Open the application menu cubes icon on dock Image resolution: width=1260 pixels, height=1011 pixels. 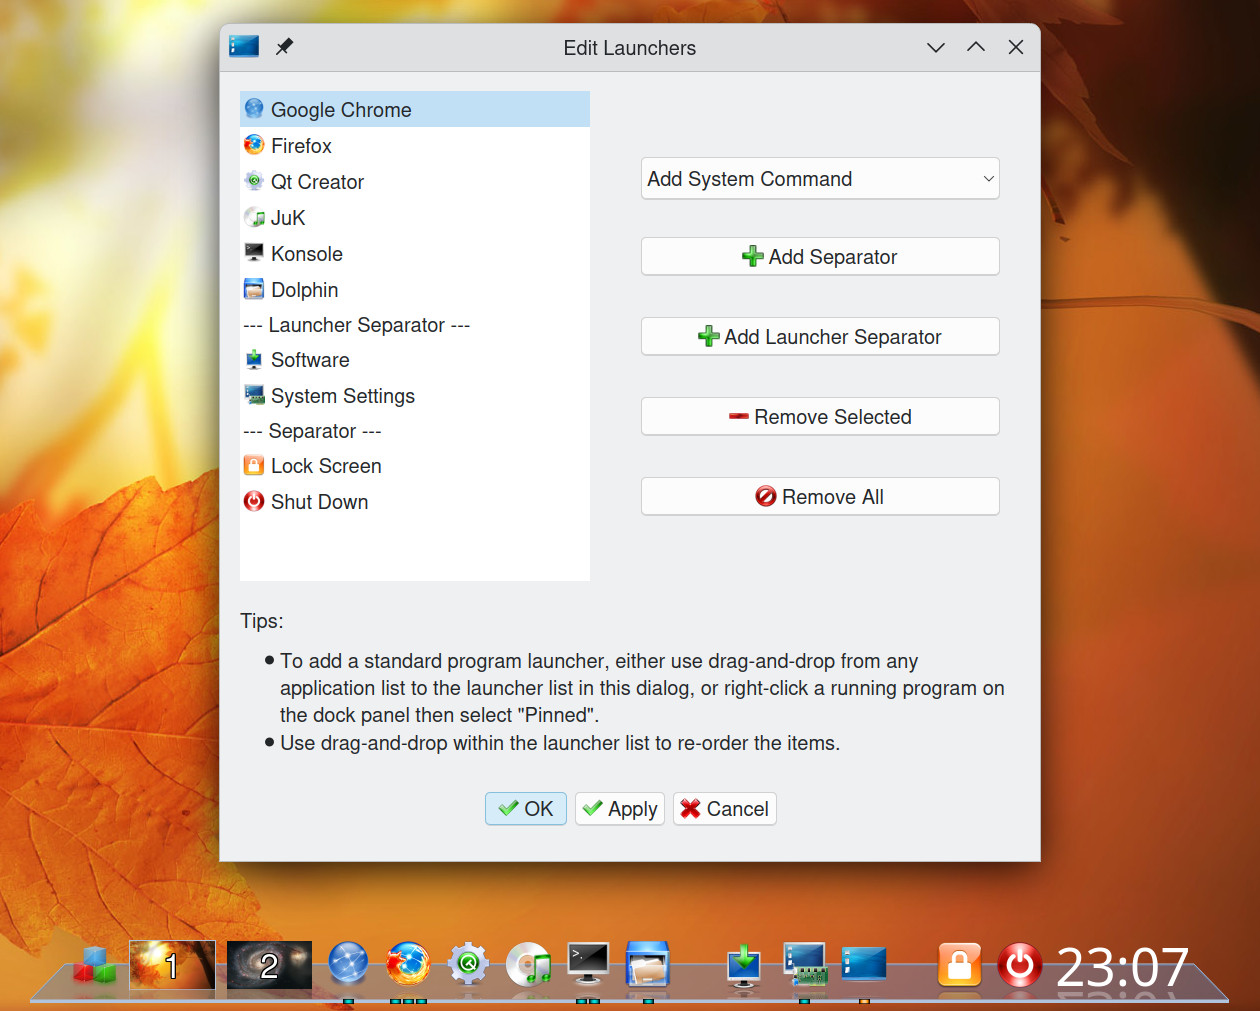click(95, 966)
